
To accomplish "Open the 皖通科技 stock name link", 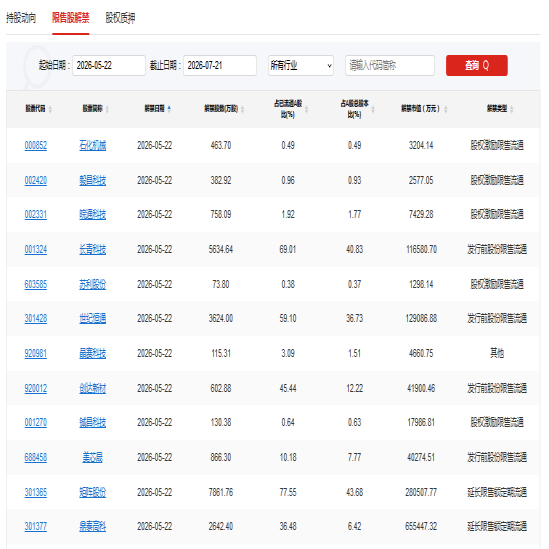I will tap(92, 214).
